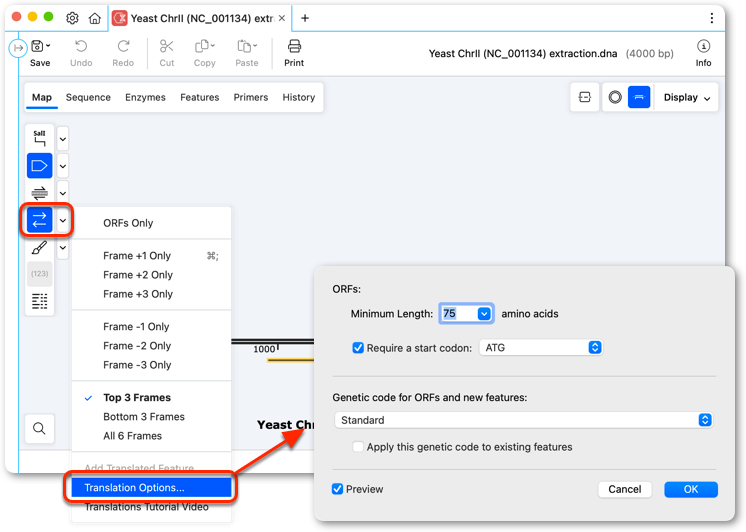Click the Save icon in toolbar
Screen dimensions: 746x532
38,47
